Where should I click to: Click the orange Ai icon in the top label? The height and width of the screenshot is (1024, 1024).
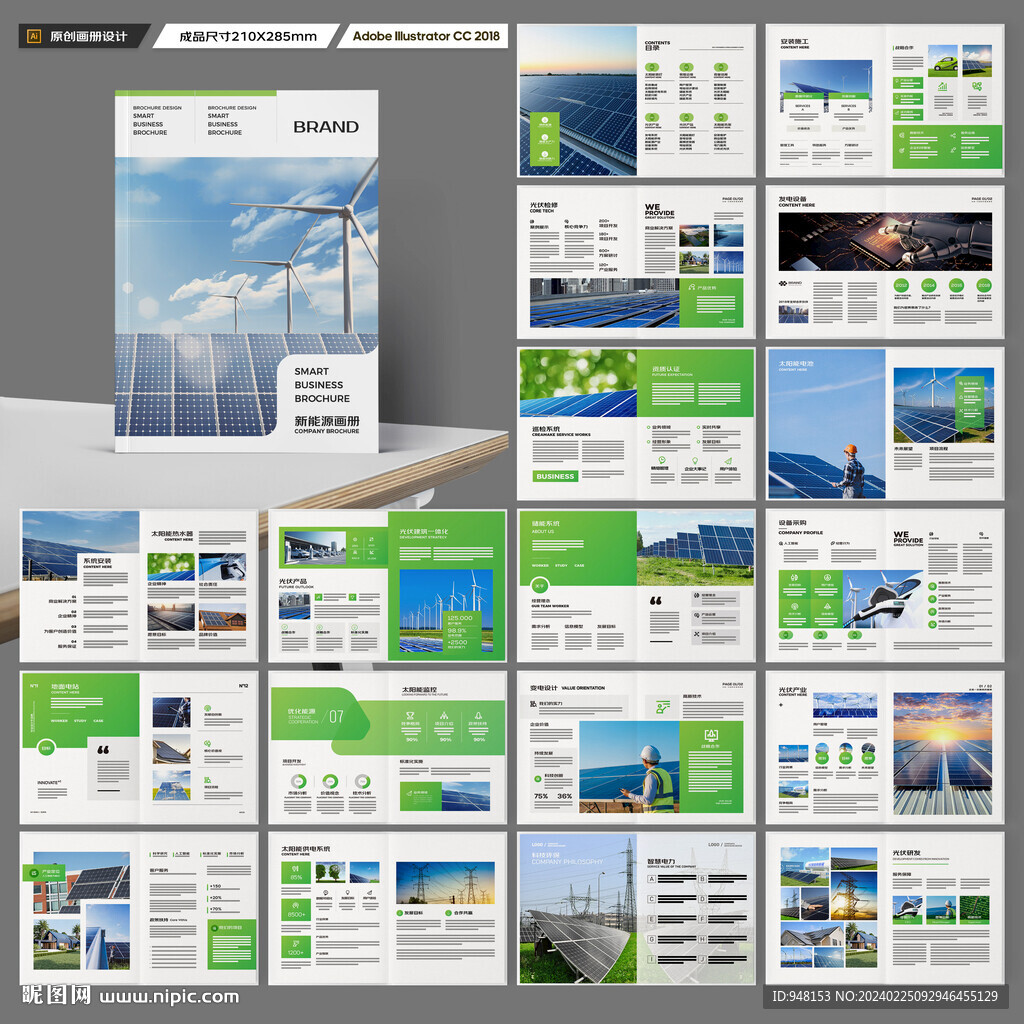[34, 37]
